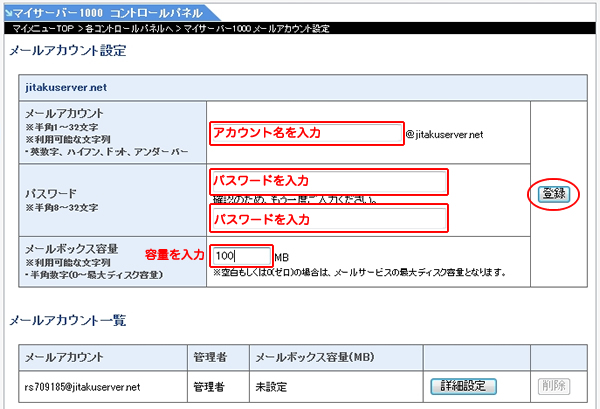Click マイサーバー1000 メールアカウント設定 breadcrumb
This screenshot has height=409, width=600.
[x=254, y=28]
